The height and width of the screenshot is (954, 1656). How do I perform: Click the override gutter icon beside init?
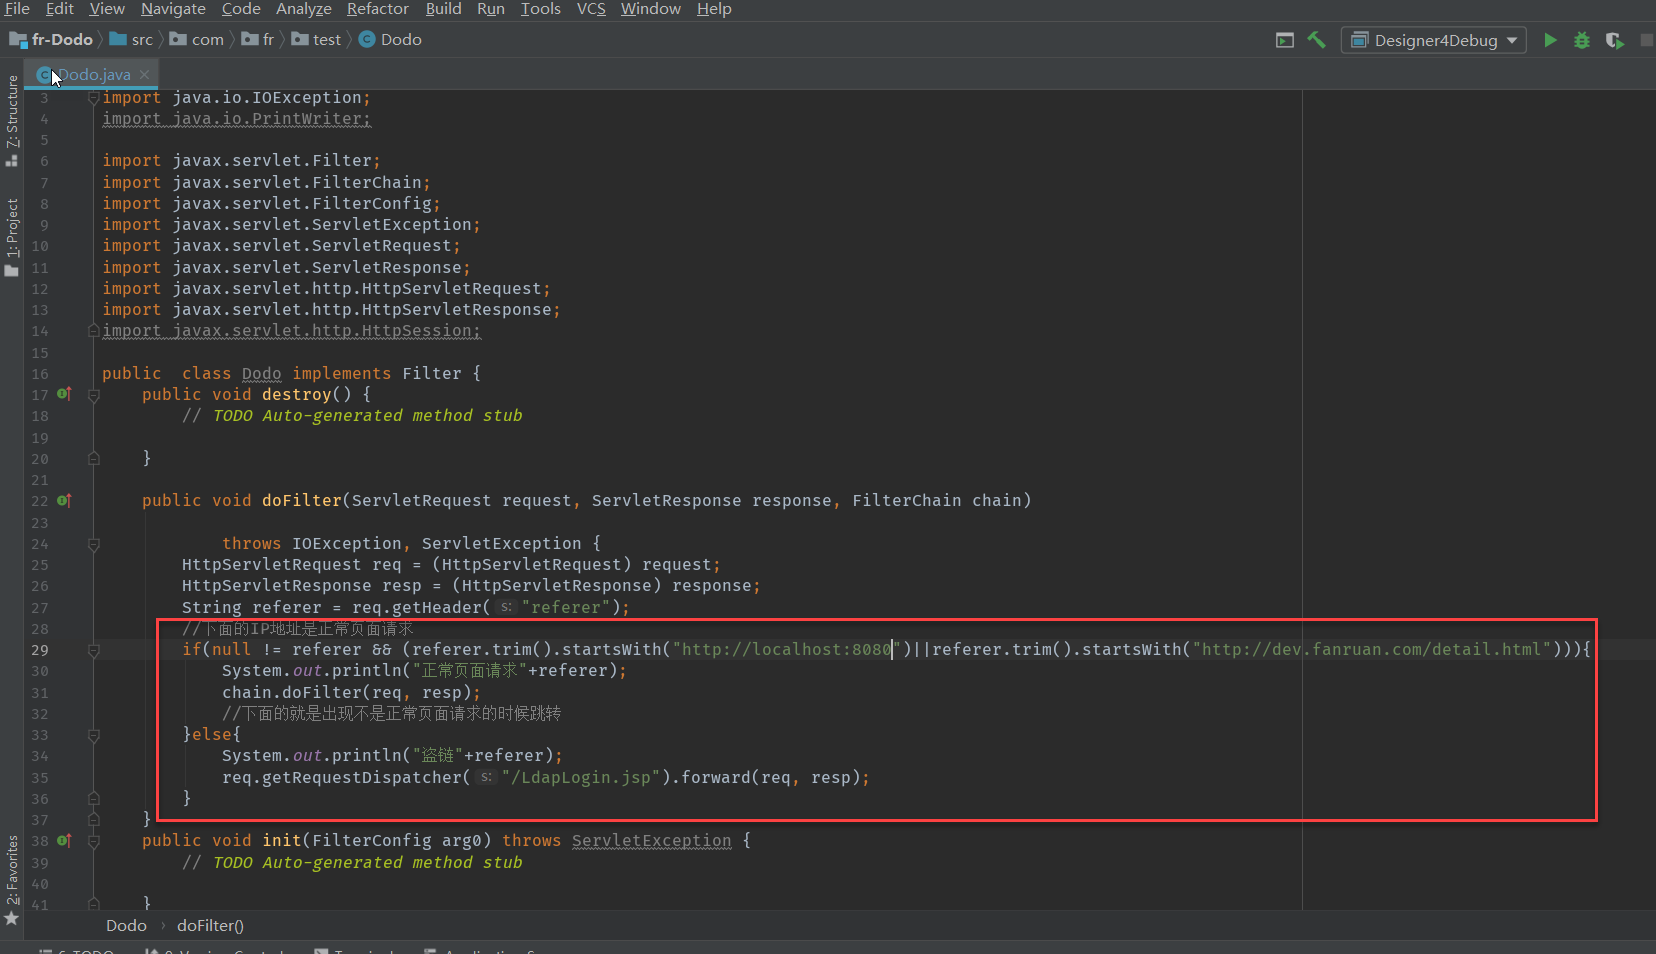tap(64, 840)
